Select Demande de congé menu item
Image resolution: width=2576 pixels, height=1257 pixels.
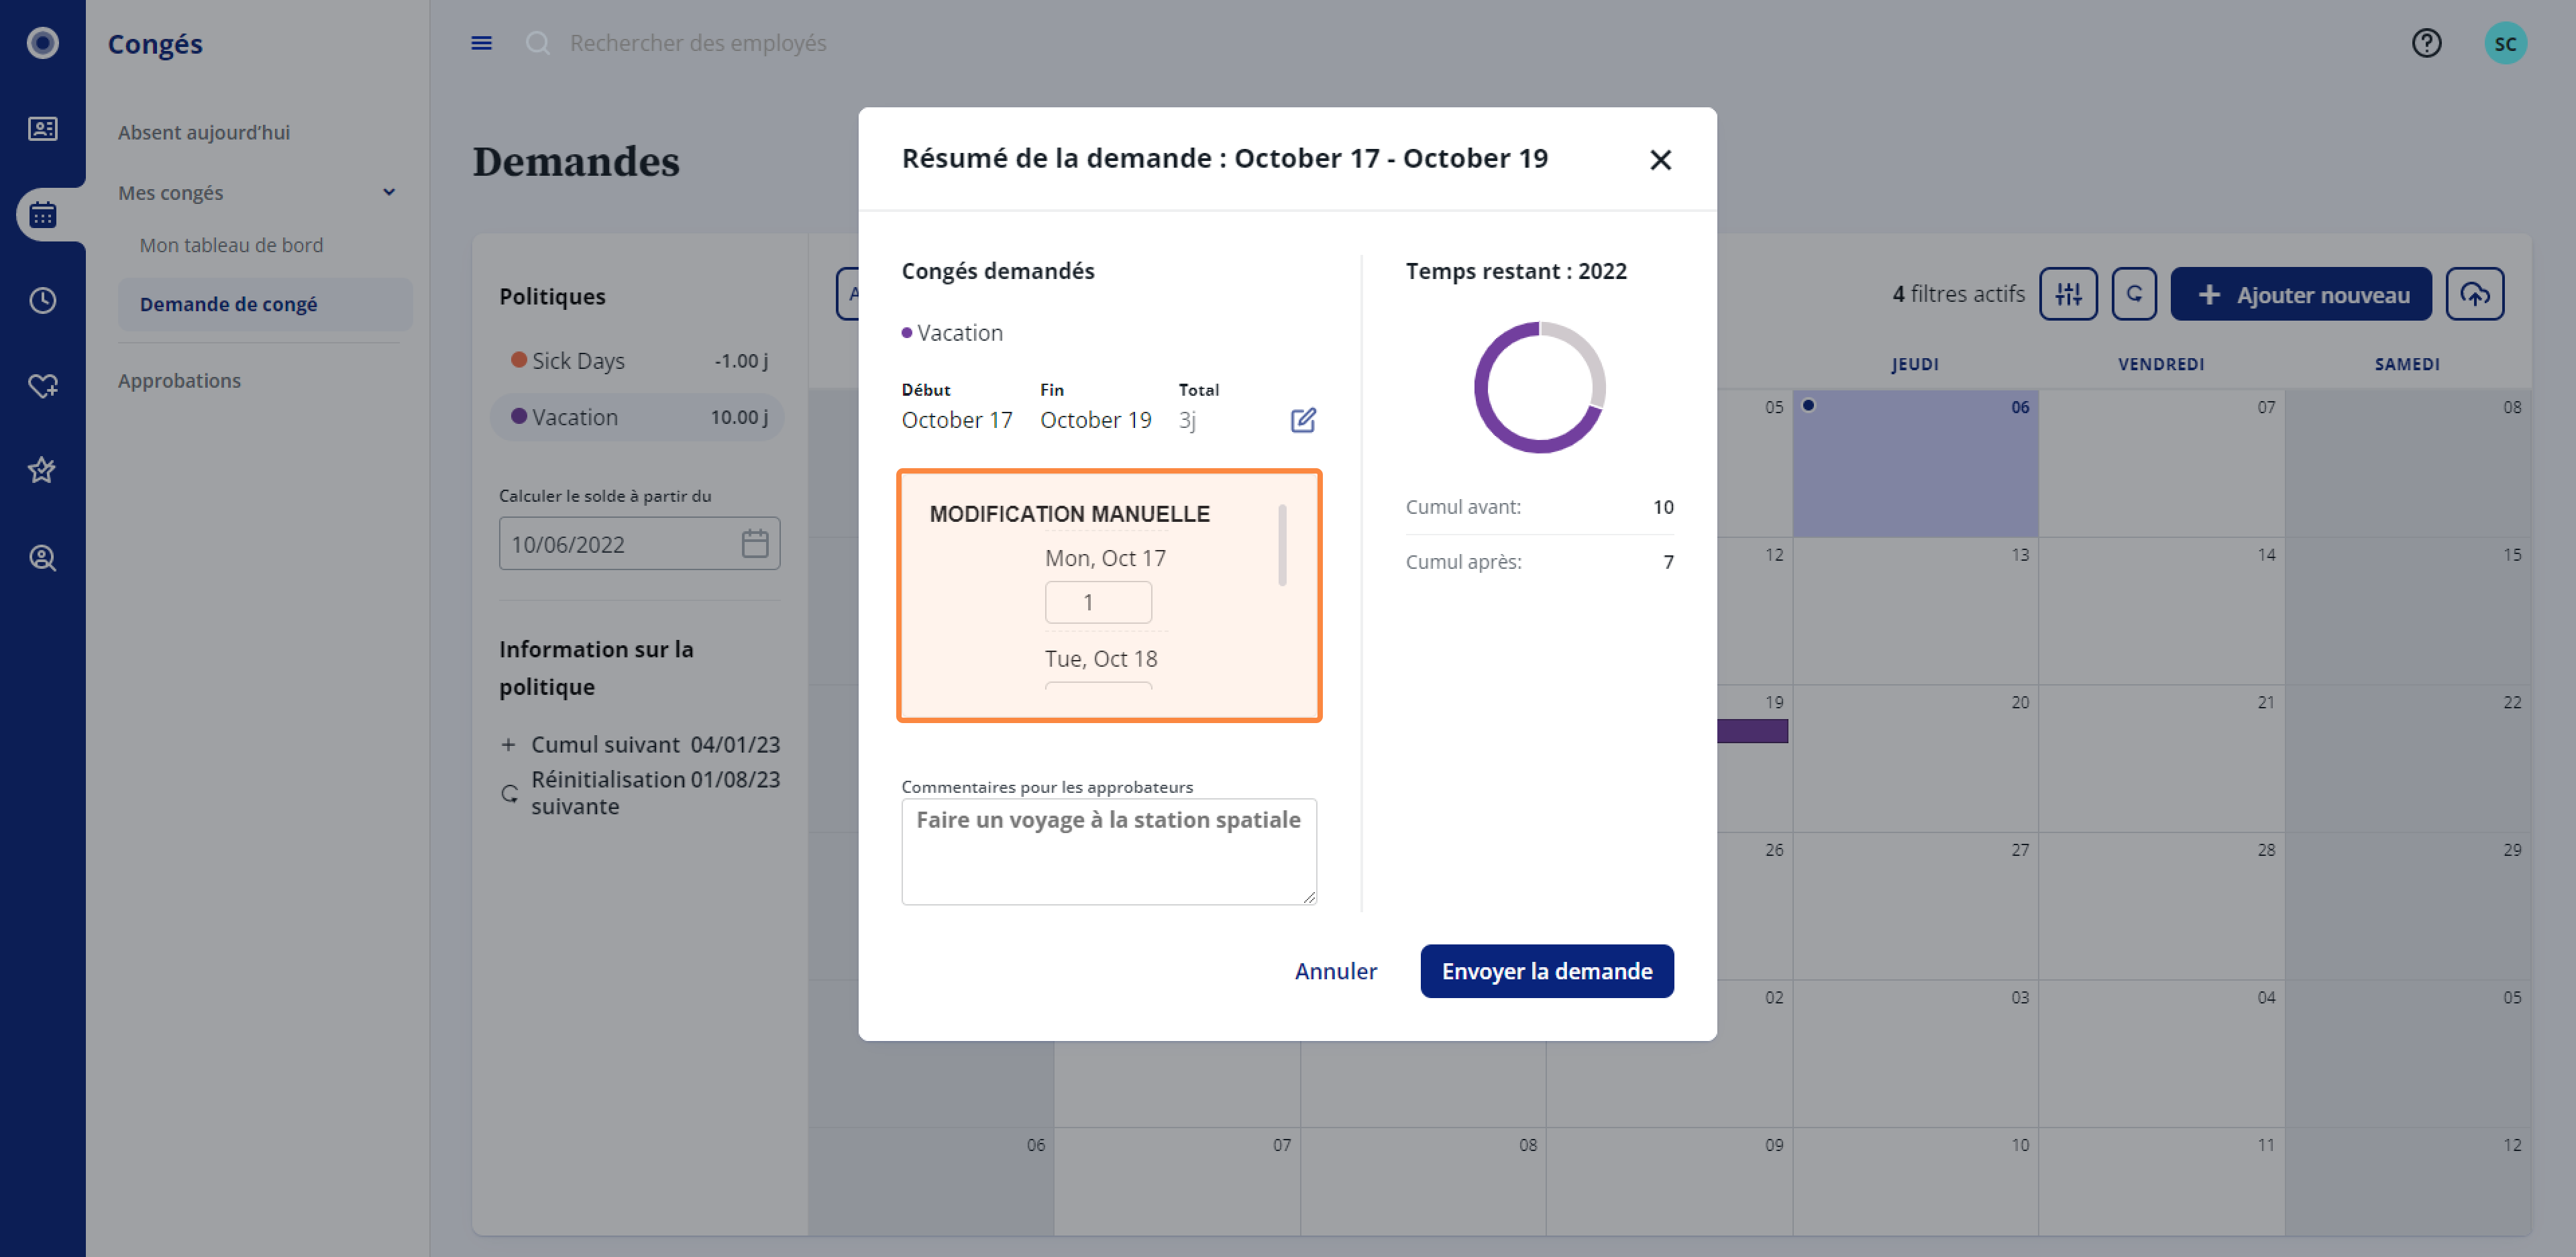(x=265, y=304)
